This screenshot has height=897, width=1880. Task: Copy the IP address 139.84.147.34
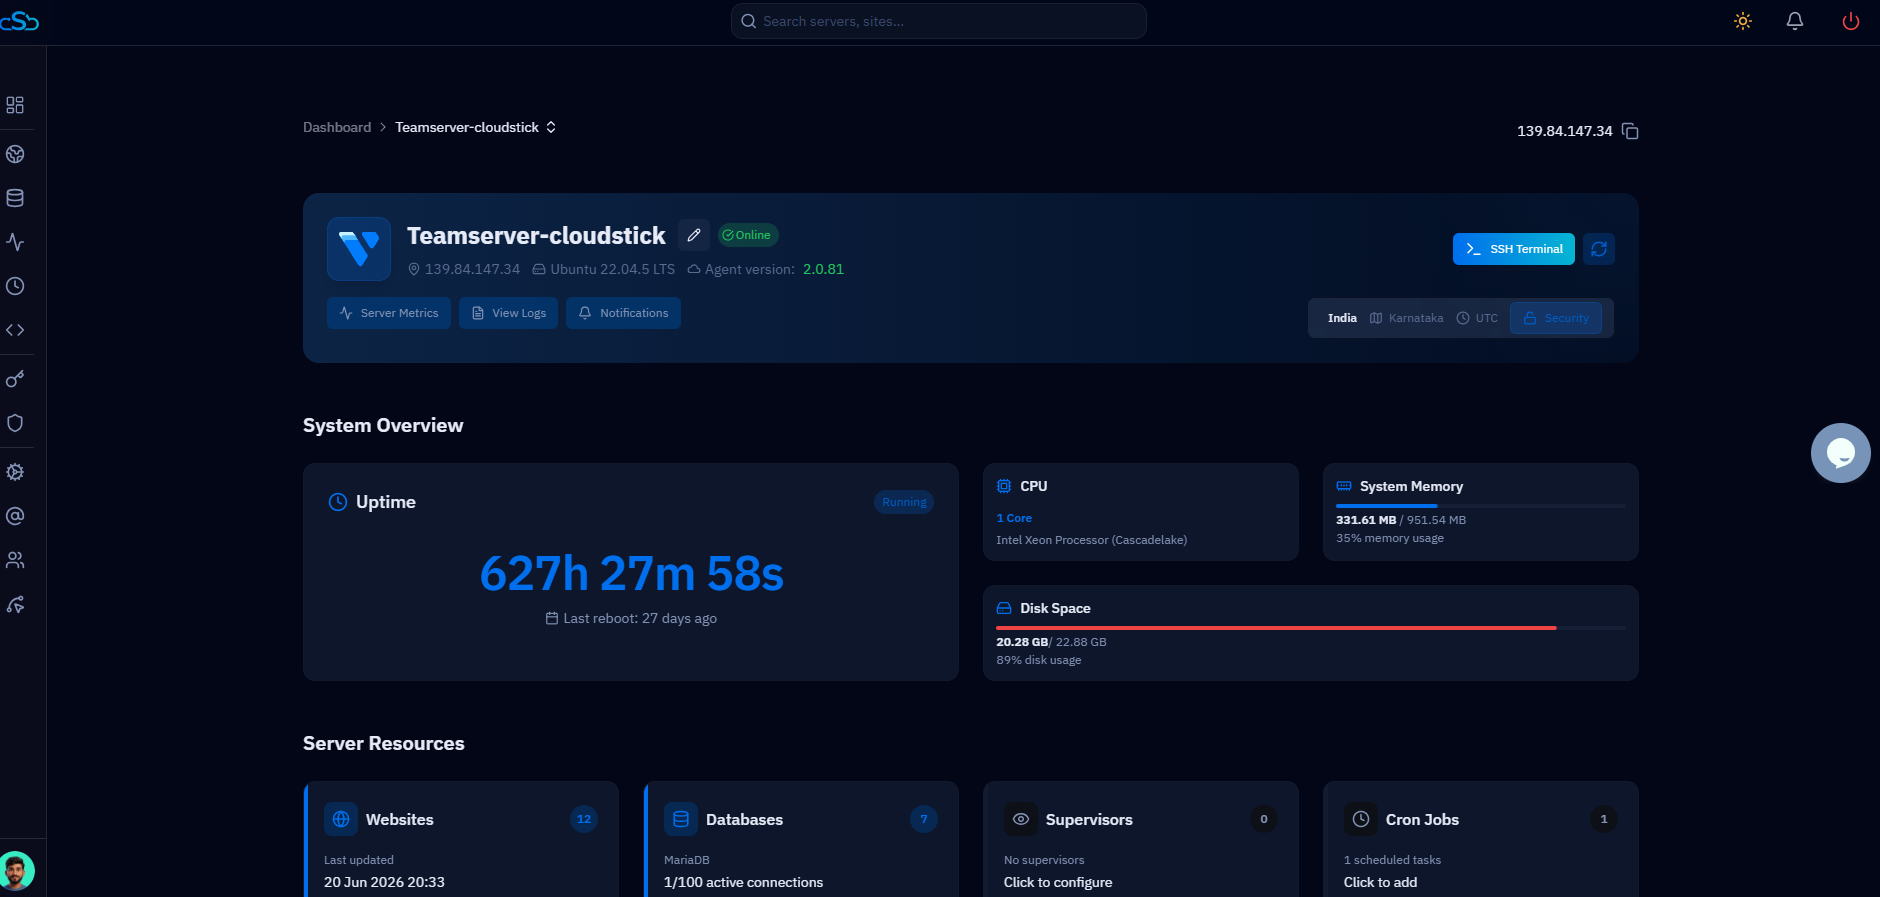pos(1630,131)
